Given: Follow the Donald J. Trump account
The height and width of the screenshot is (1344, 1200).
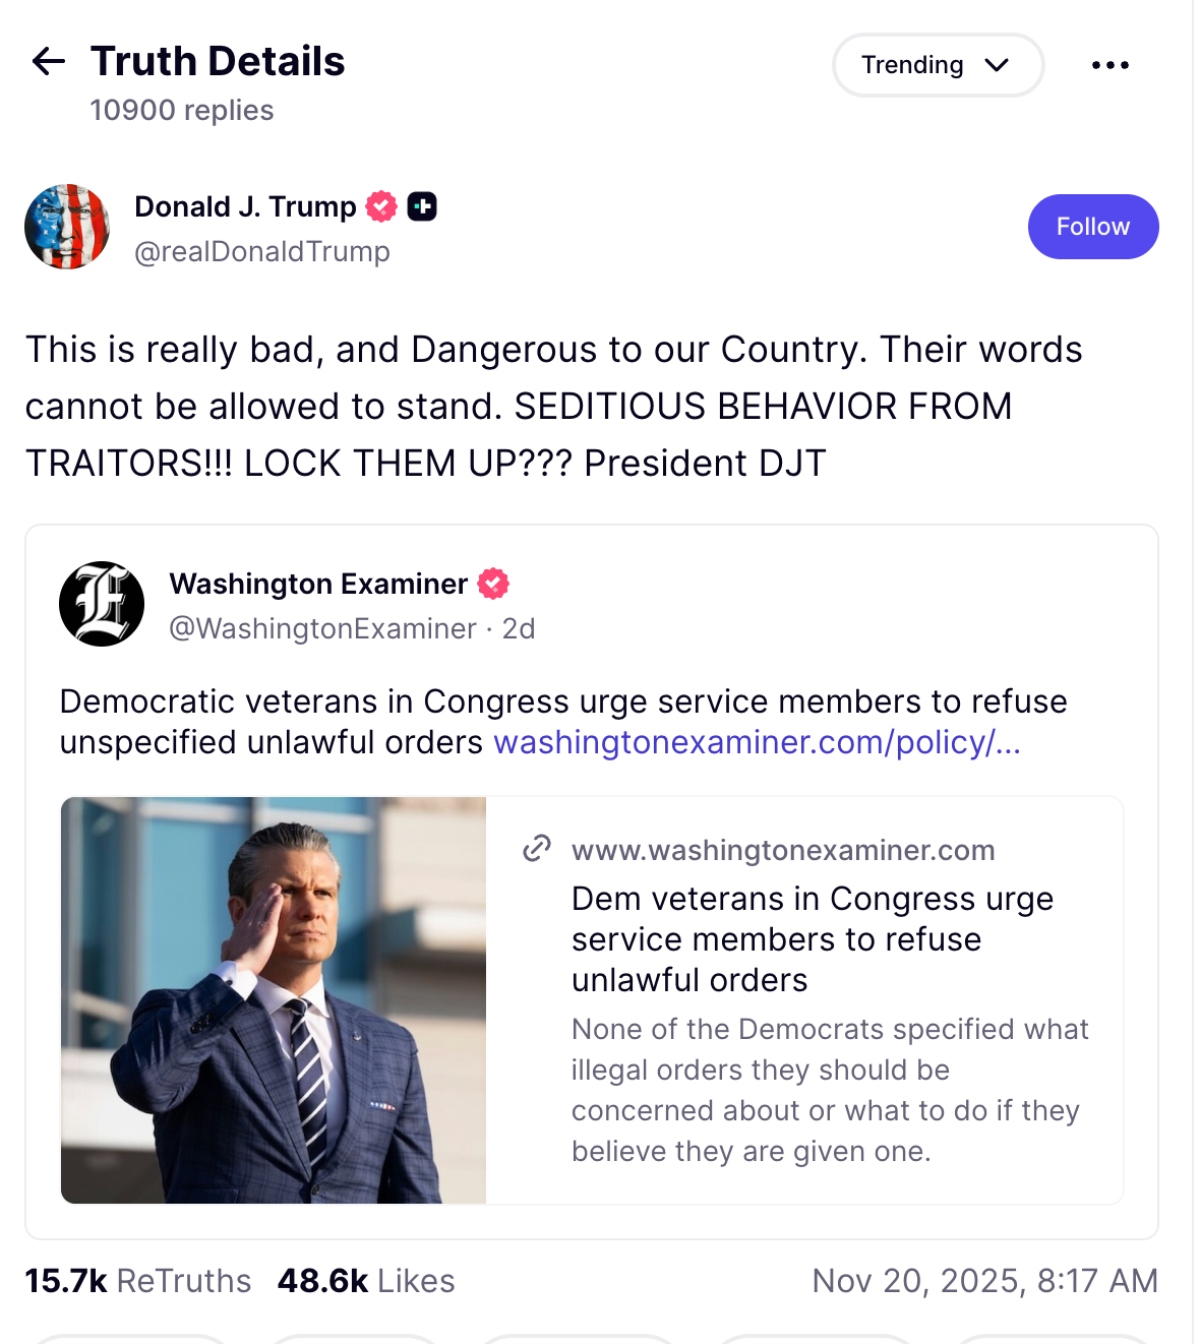Looking at the screenshot, I should click(1092, 227).
